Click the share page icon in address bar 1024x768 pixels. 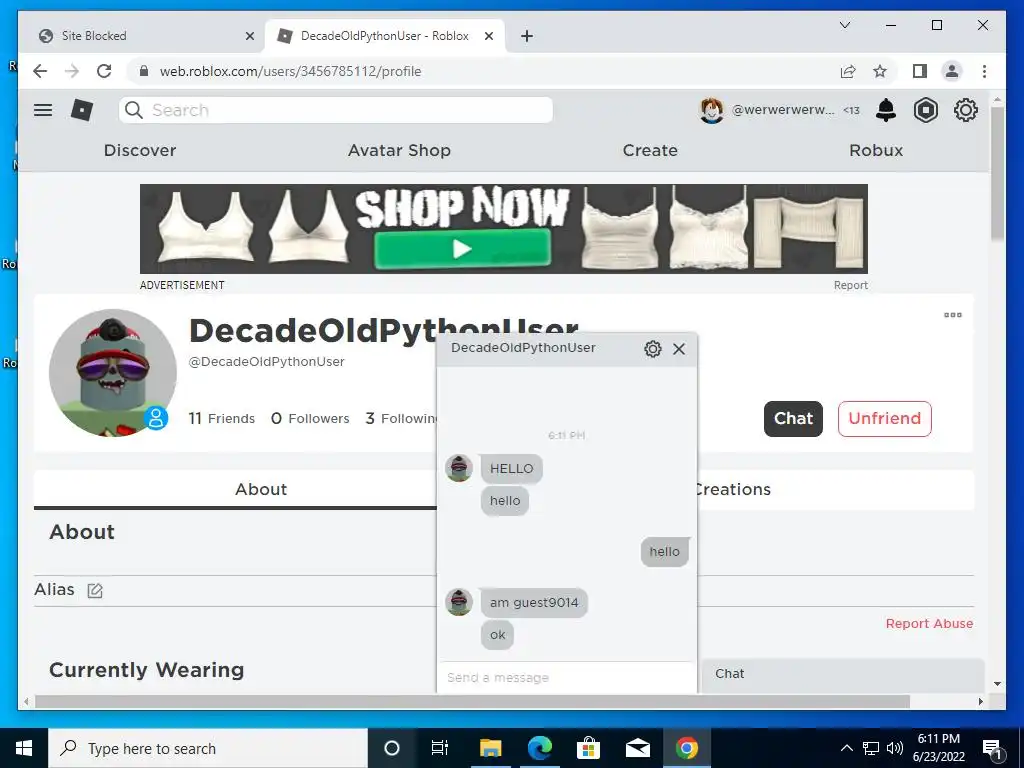point(848,71)
